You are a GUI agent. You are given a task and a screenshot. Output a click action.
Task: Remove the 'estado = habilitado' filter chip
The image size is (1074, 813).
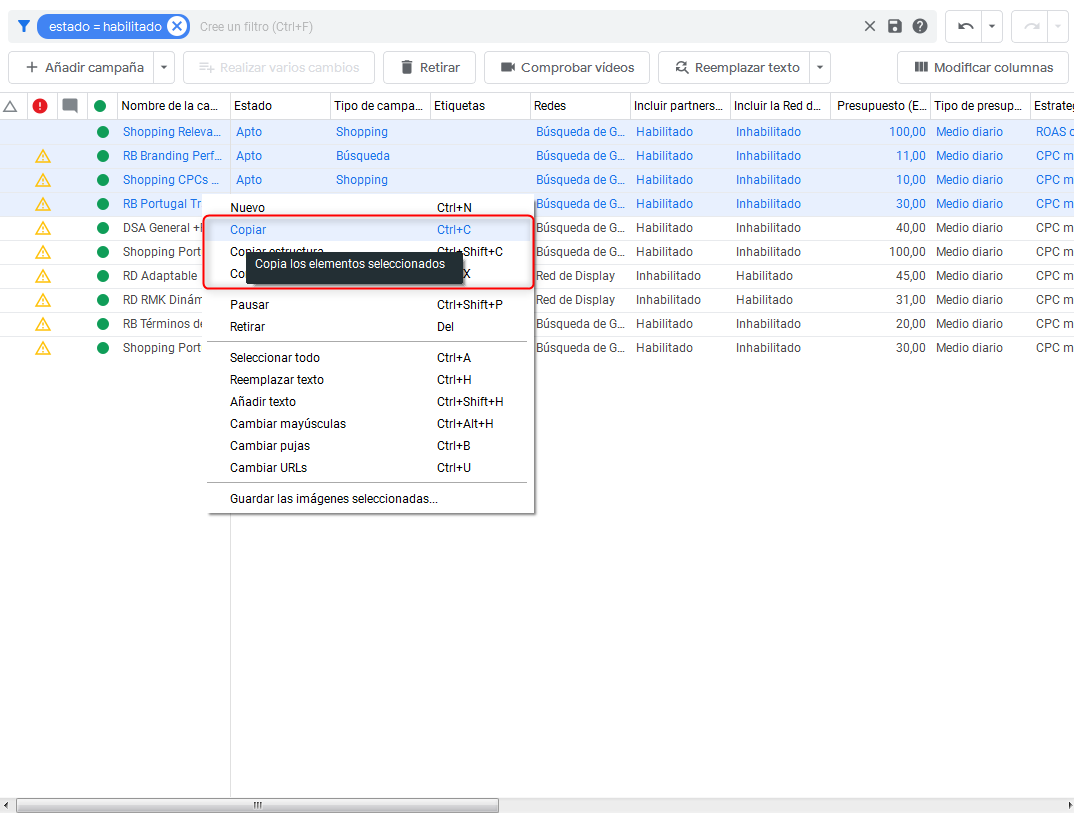pos(177,27)
